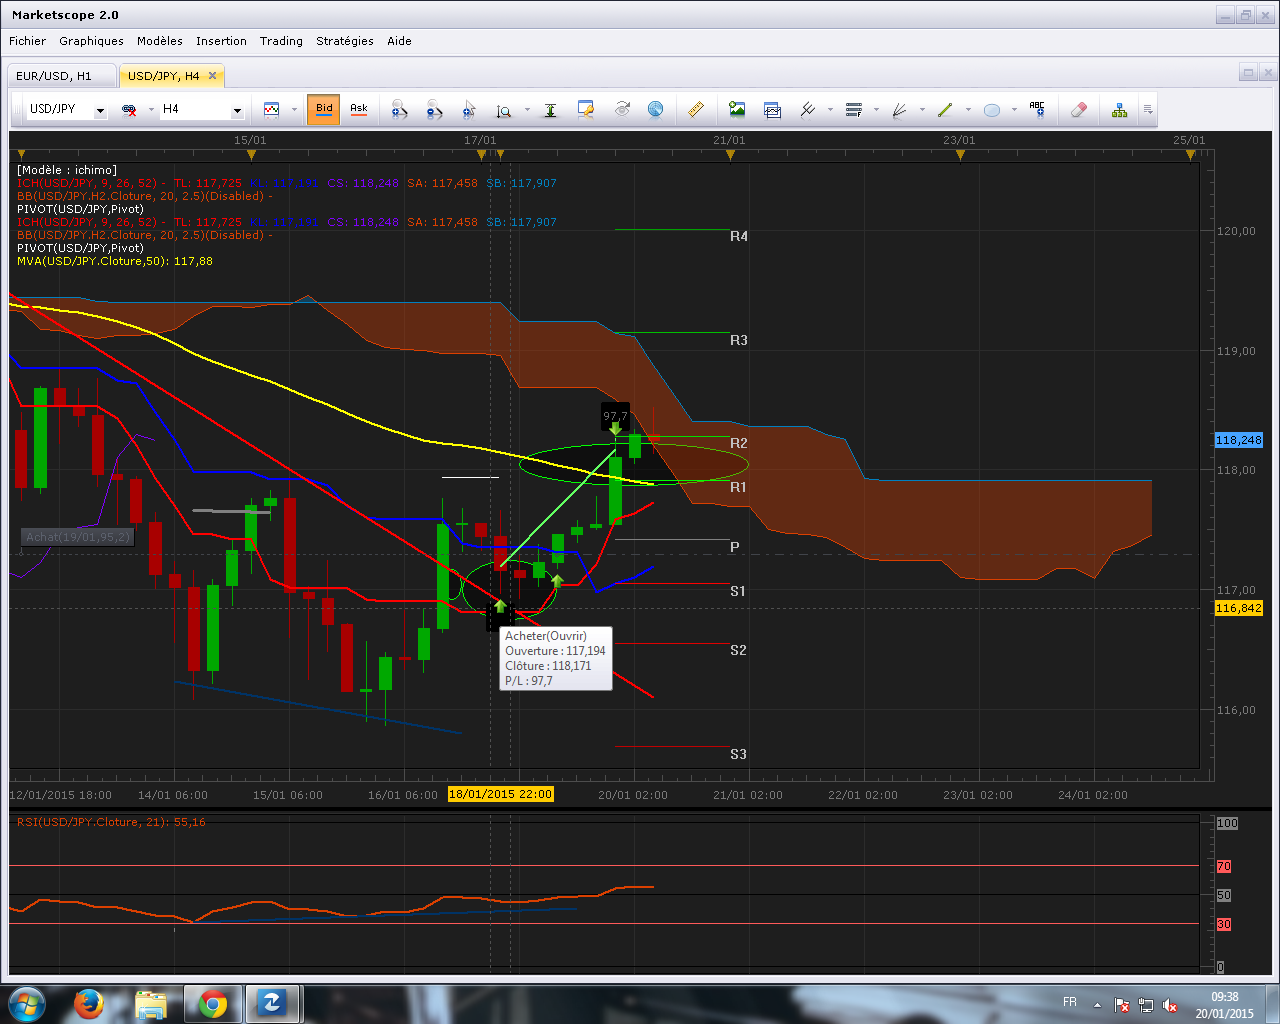Screen dimensions: 1280x1024
Task: Toggle Bid price display
Action: coord(324,109)
